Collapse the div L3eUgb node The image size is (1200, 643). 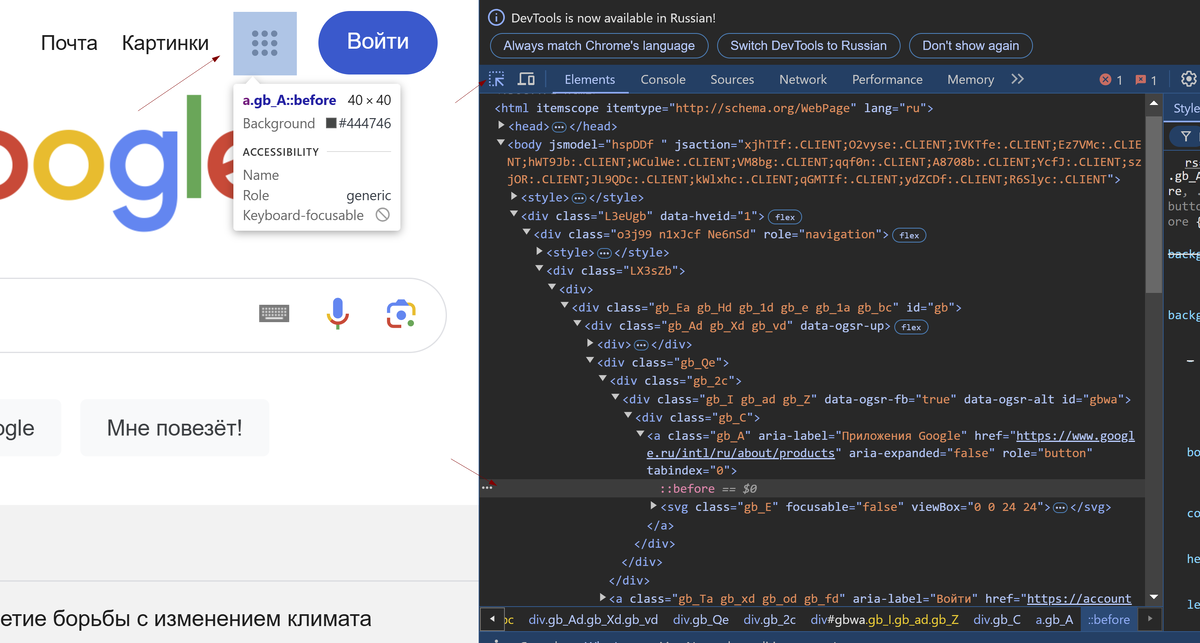(514, 216)
